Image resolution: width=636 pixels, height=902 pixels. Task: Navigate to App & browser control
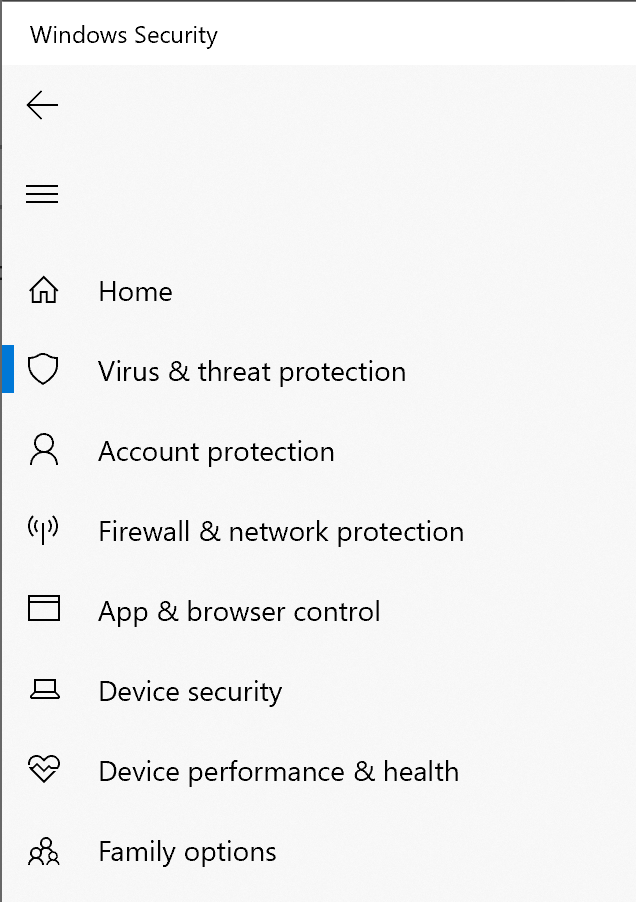[x=239, y=611]
